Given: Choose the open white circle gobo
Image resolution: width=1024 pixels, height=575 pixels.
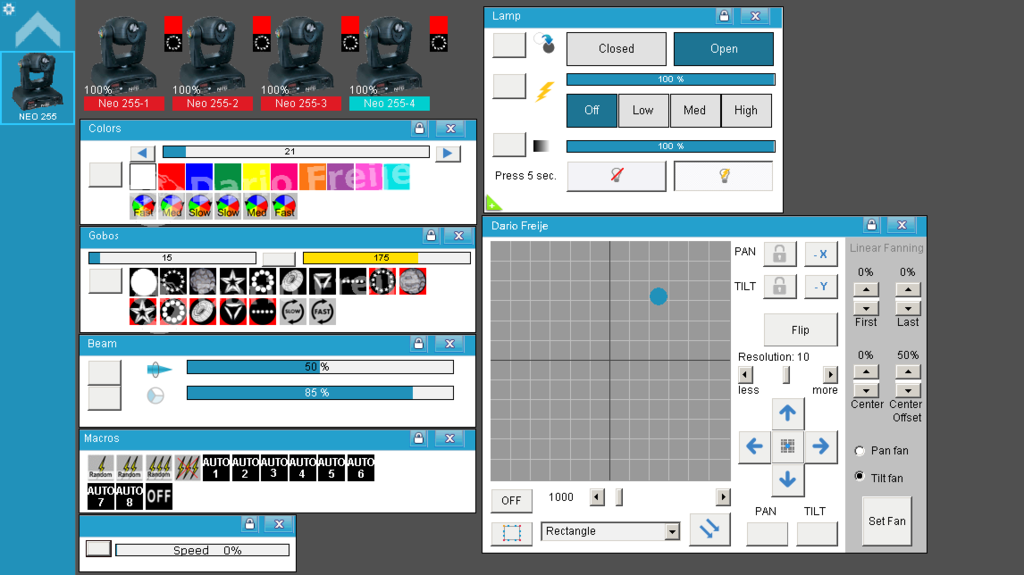Looking at the screenshot, I should 143,282.
